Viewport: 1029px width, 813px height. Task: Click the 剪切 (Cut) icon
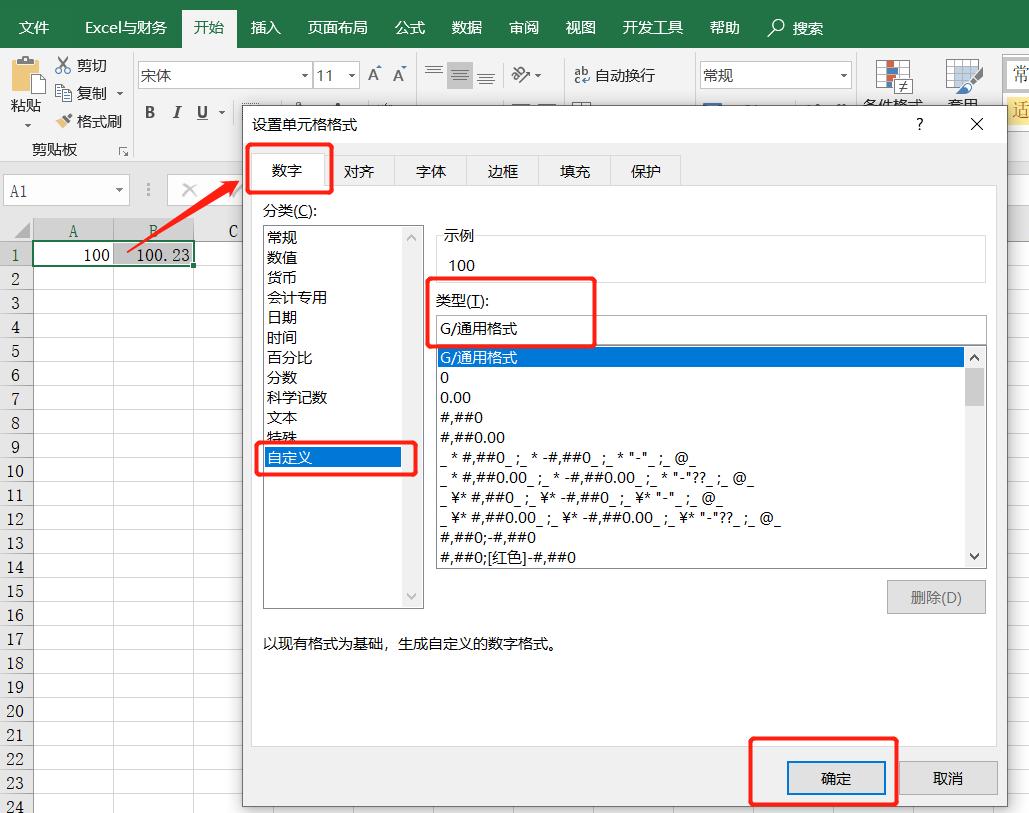62,64
